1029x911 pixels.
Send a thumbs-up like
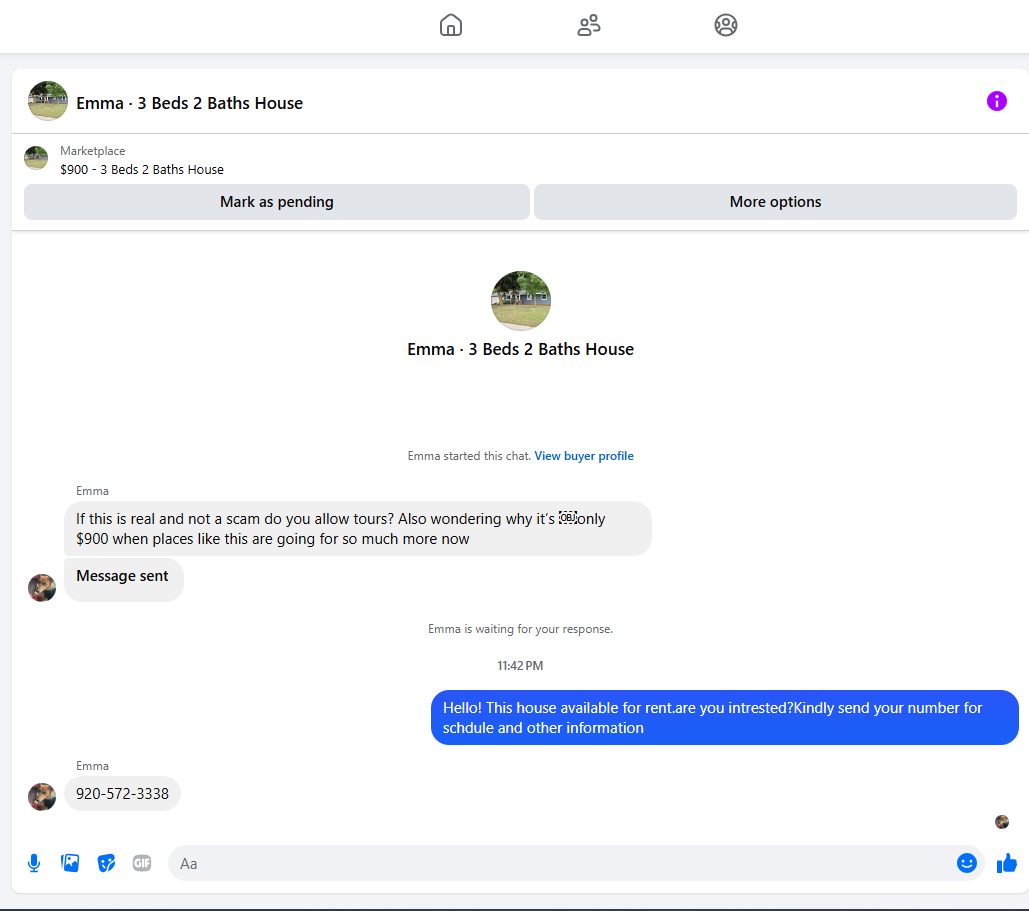[1007, 863]
